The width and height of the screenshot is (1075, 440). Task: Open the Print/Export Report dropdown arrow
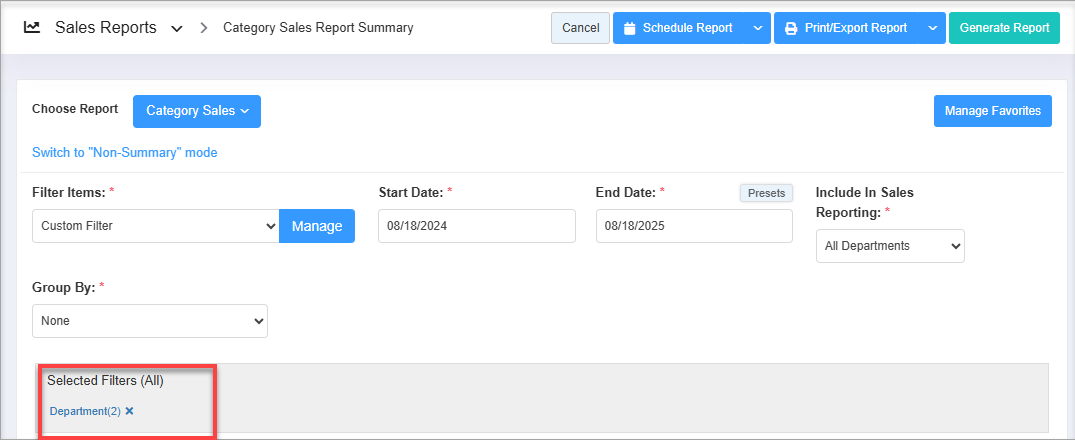click(x=932, y=28)
